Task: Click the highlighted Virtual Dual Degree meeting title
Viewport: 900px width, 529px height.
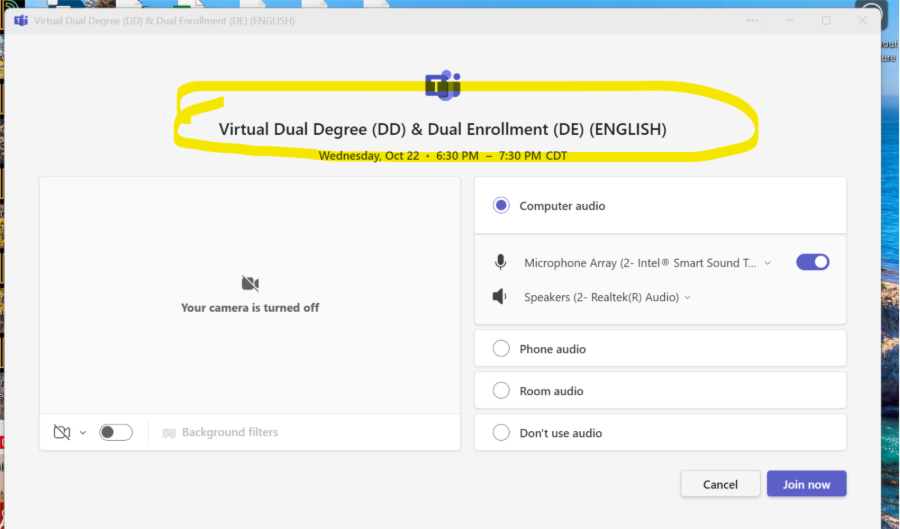Action: coord(442,129)
